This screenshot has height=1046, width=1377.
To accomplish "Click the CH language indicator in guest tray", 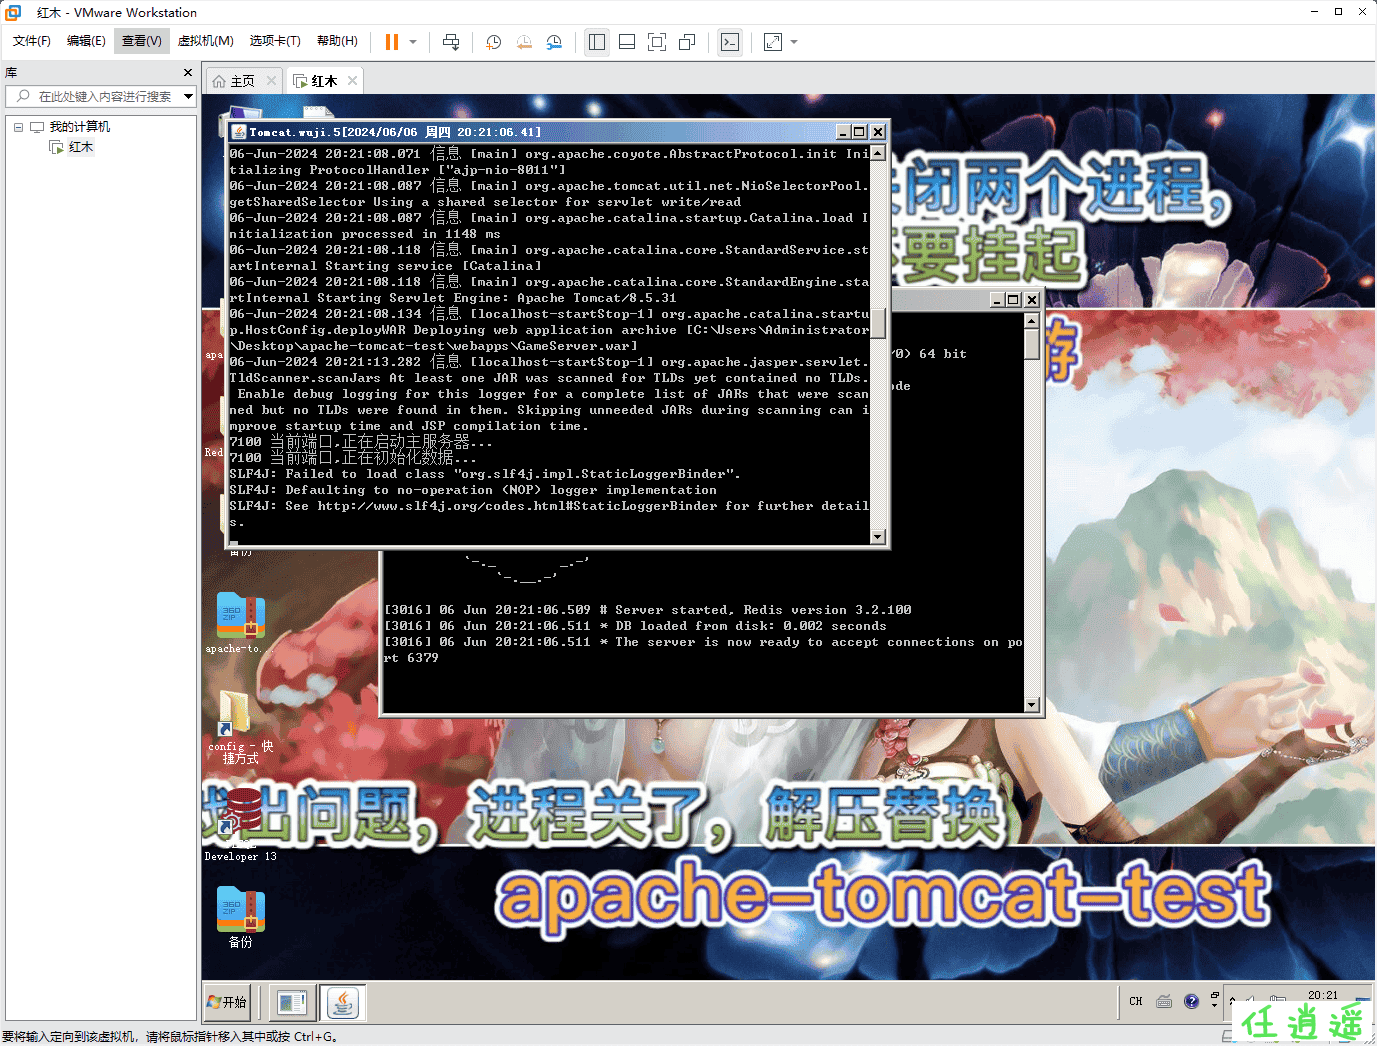I will [1135, 1002].
